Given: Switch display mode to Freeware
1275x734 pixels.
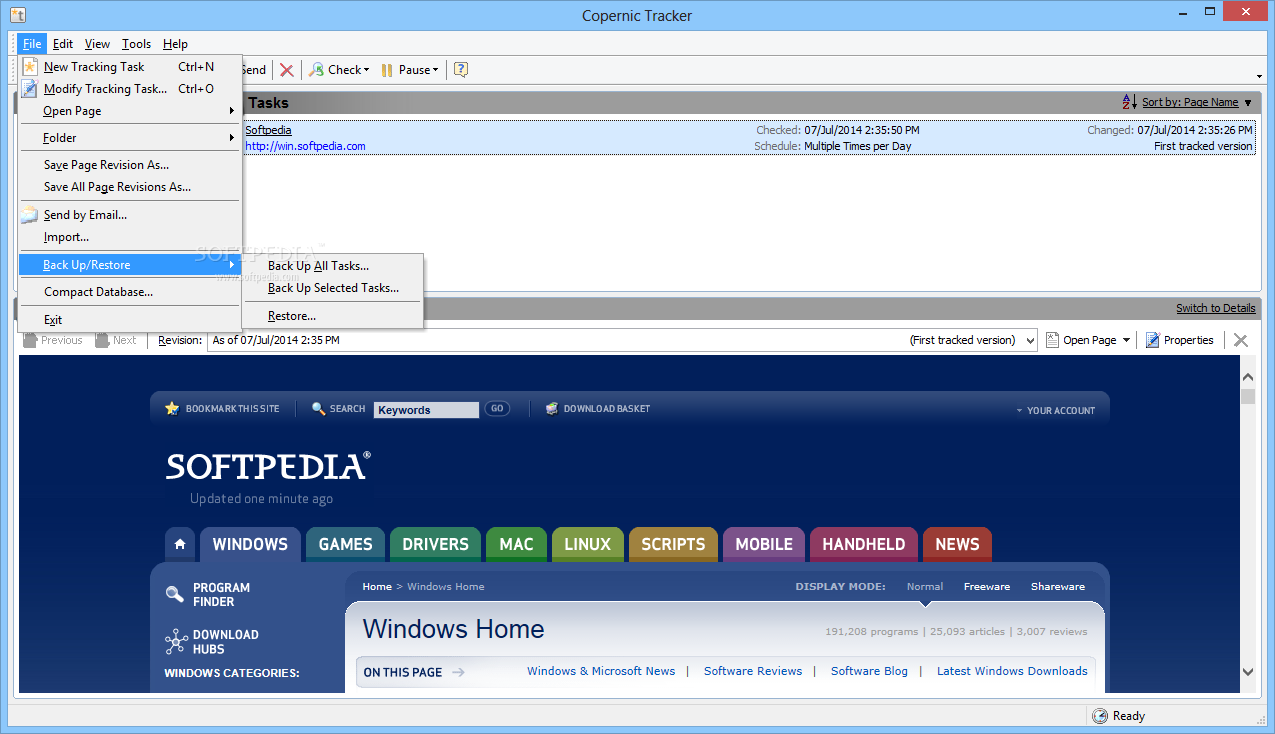Looking at the screenshot, I should tap(987, 587).
